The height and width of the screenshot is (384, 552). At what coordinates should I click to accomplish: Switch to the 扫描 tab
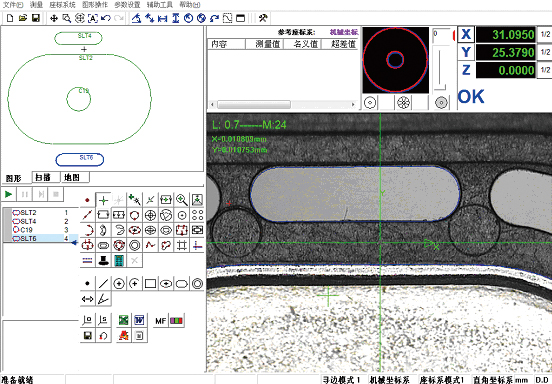click(43, 177)
